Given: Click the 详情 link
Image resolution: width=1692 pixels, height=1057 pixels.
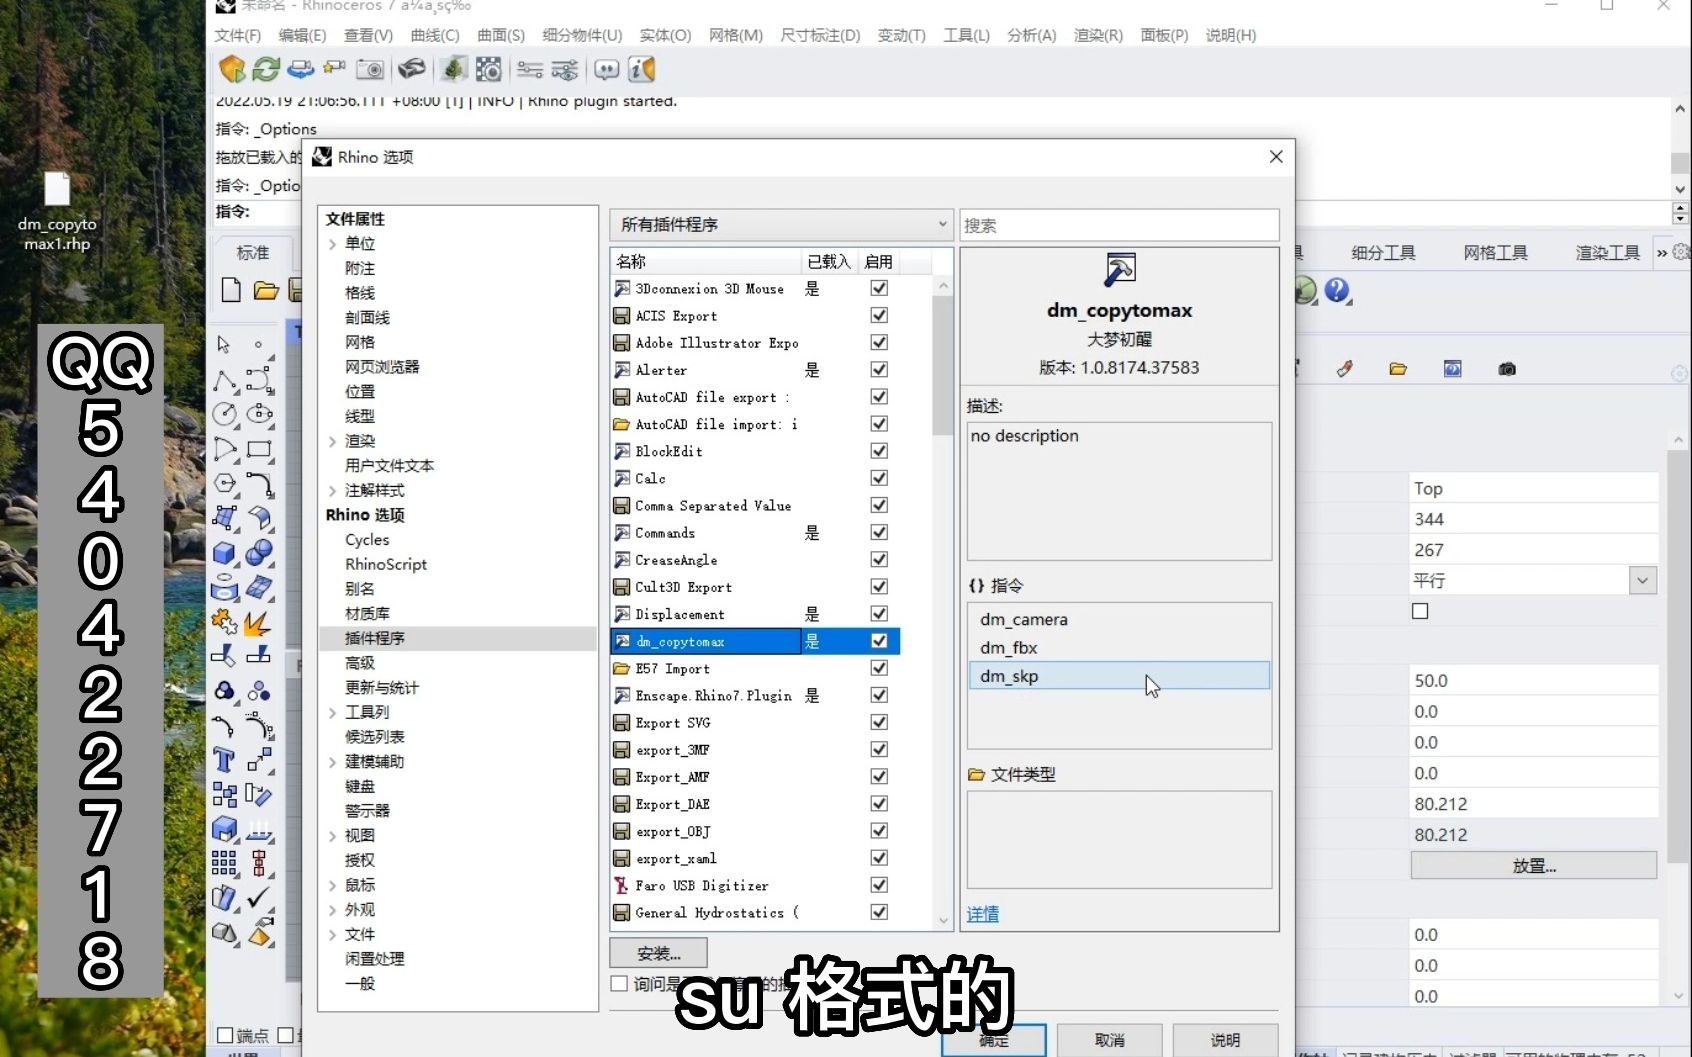Looking at the screenshot, I should point(983,914).
